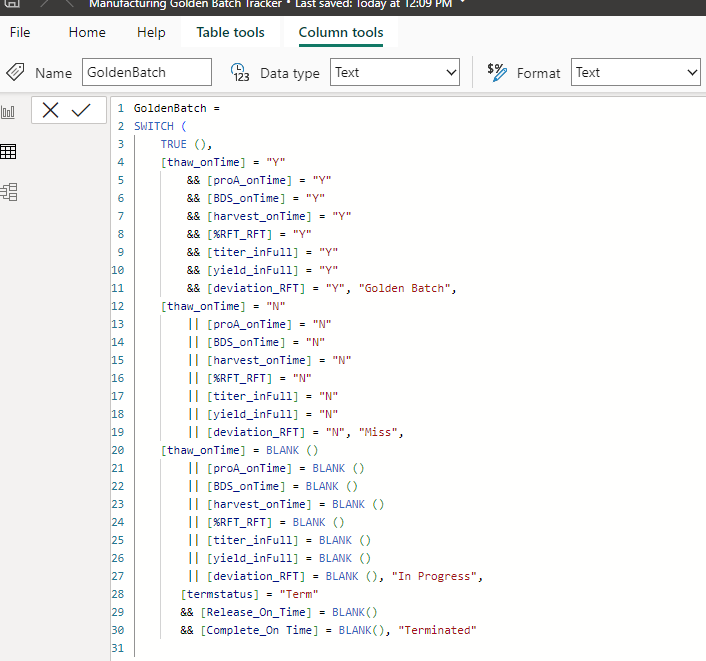Click TRUE () on line 3
Image resolution: width=706 pixels, height=661 pixels.
(x=183, y=144)
